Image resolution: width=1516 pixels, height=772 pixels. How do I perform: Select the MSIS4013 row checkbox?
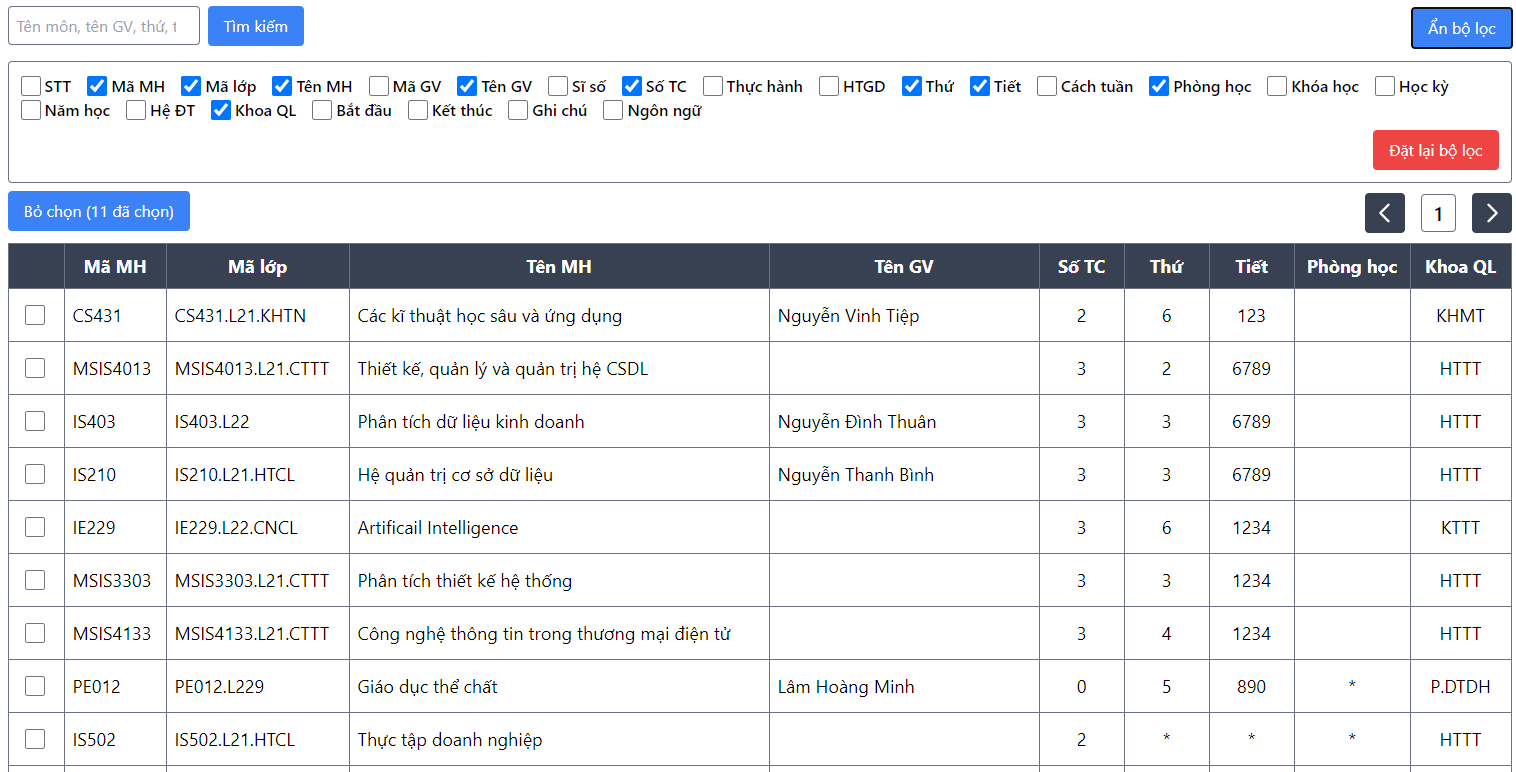point(35,368)
